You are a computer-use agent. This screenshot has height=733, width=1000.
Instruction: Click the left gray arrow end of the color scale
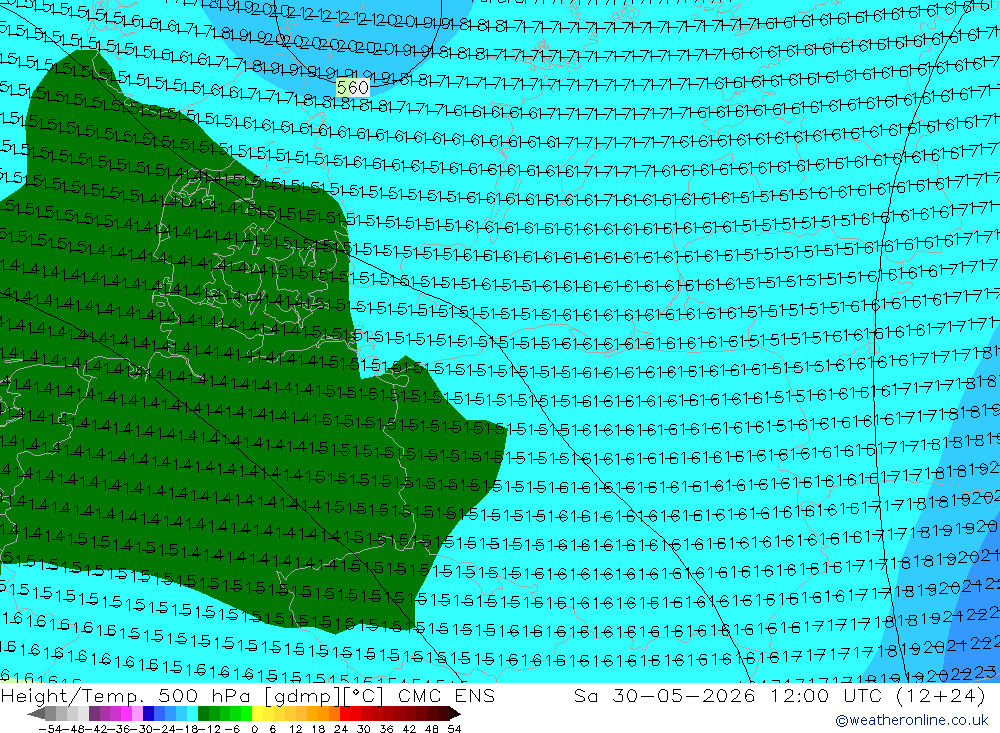pos(36,713)
